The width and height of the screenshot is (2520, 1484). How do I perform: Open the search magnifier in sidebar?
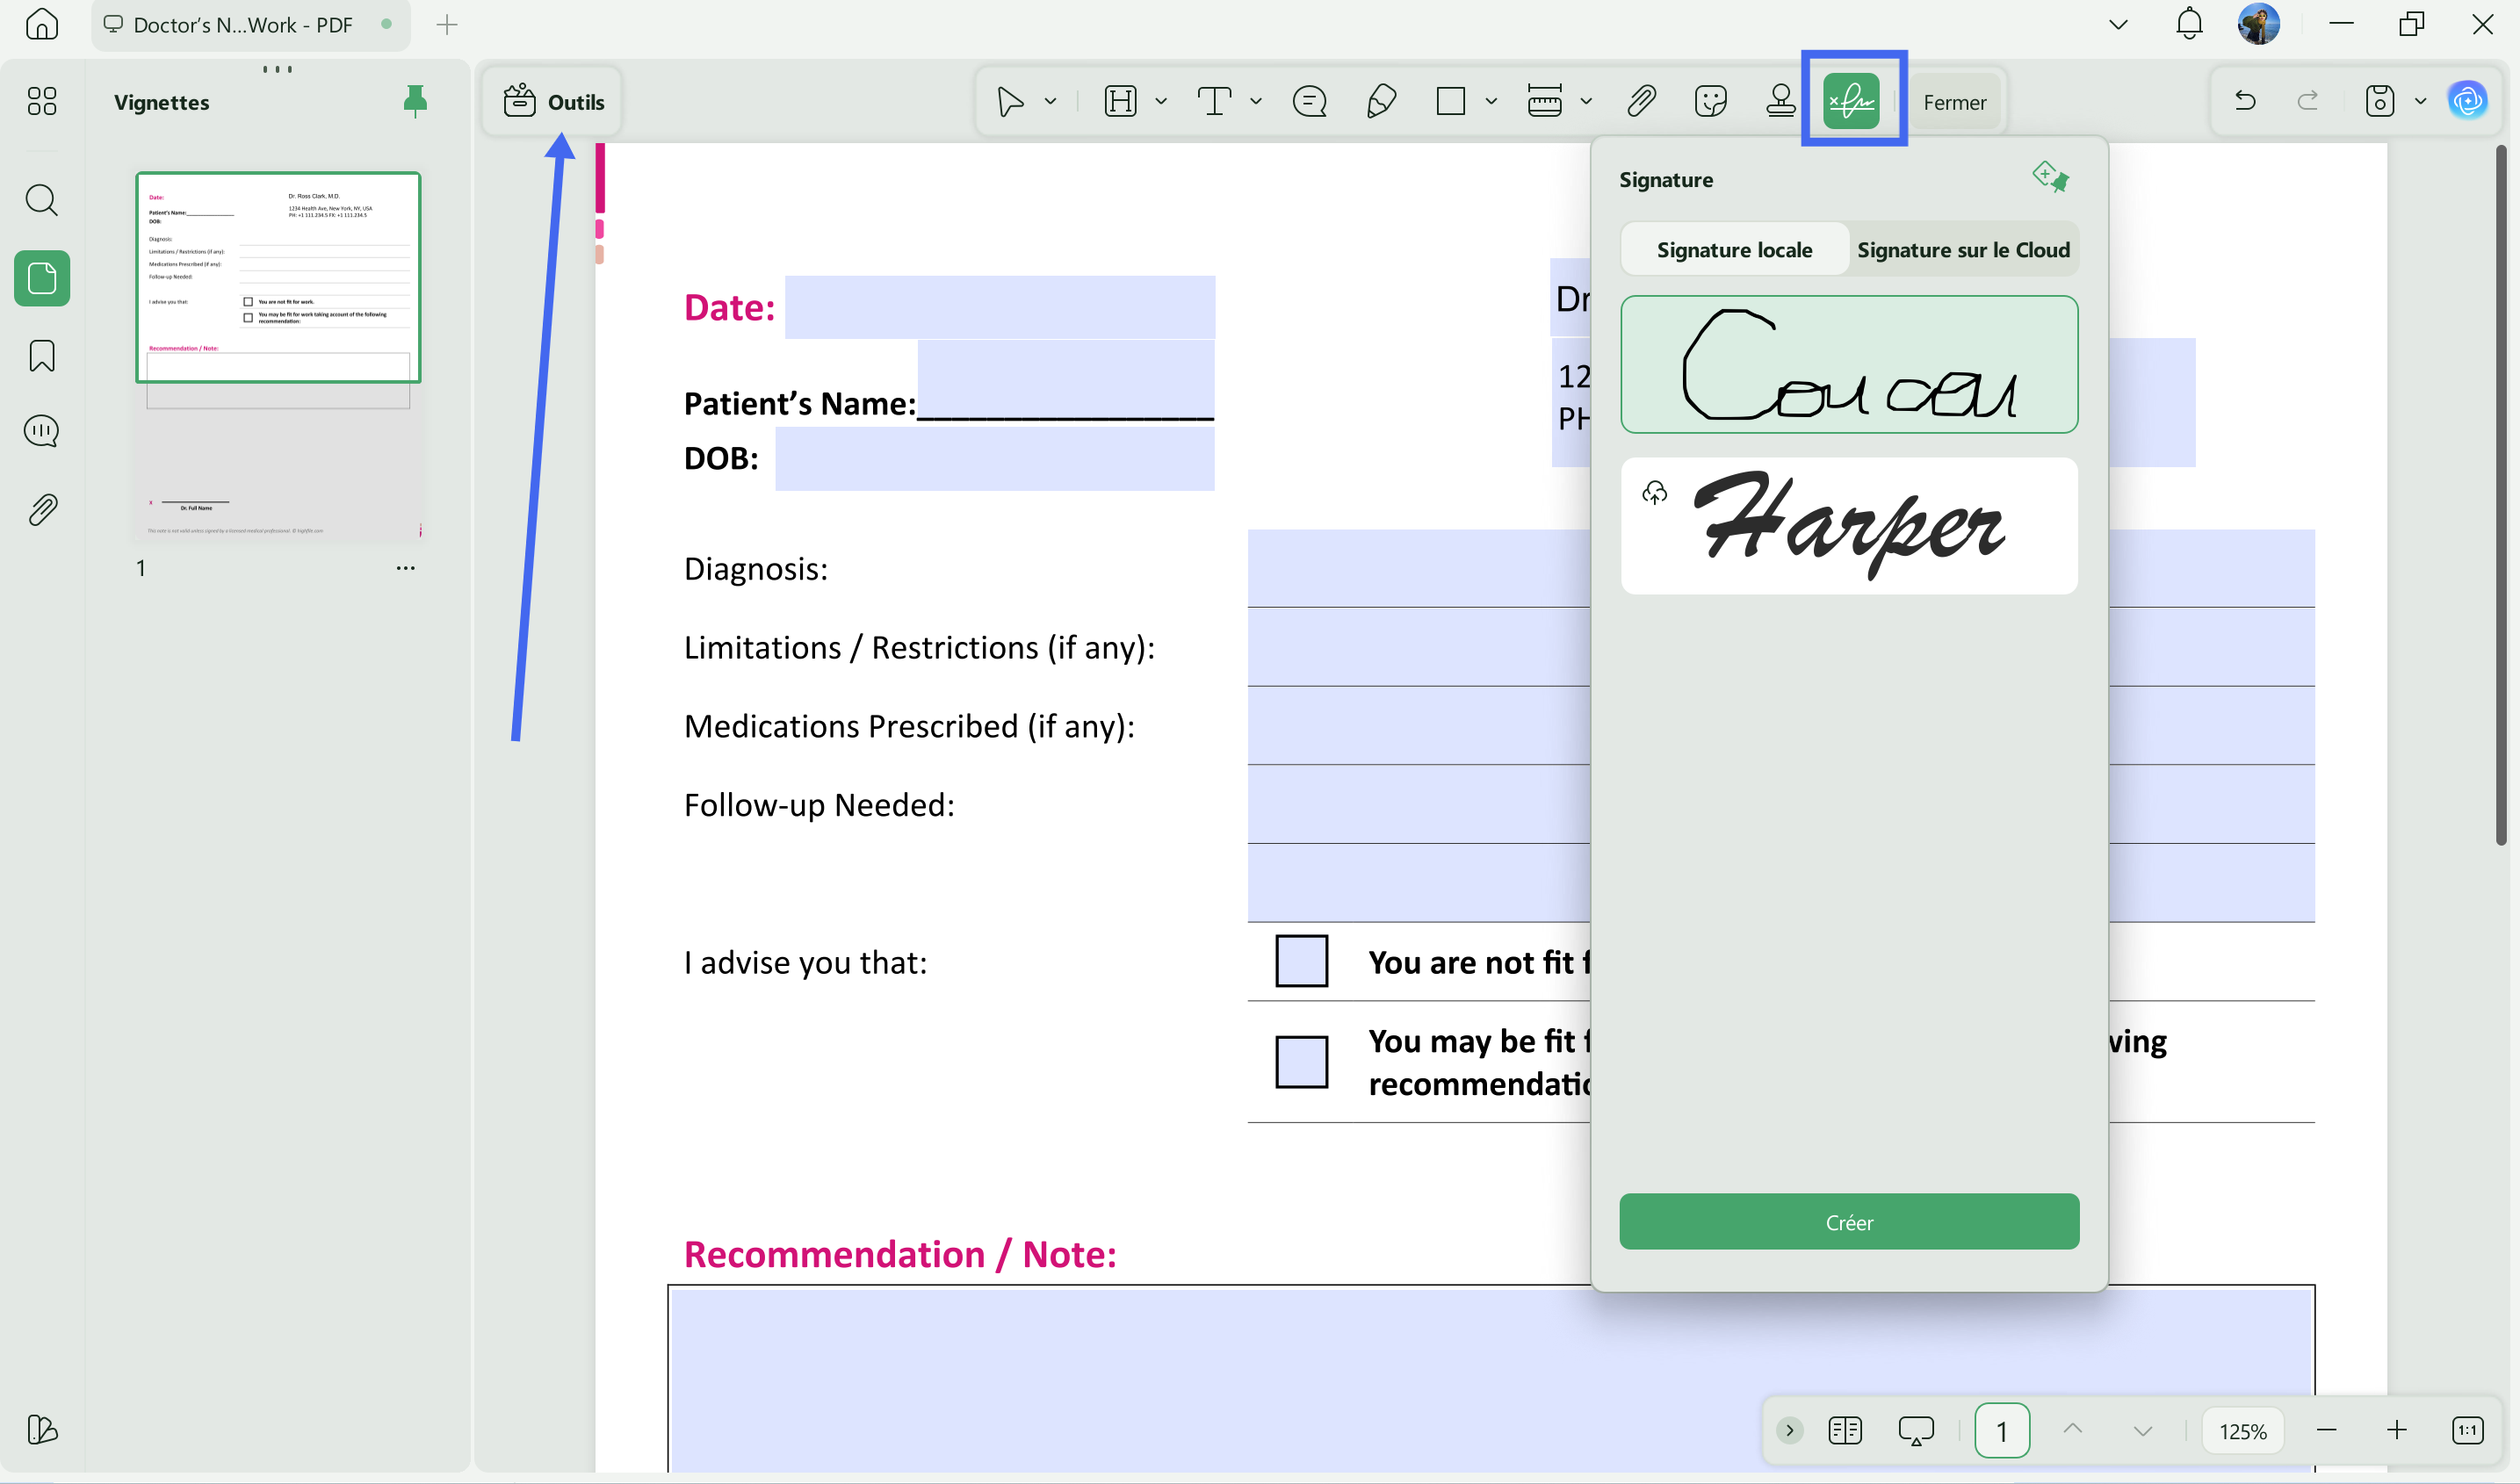coord(42,200)
